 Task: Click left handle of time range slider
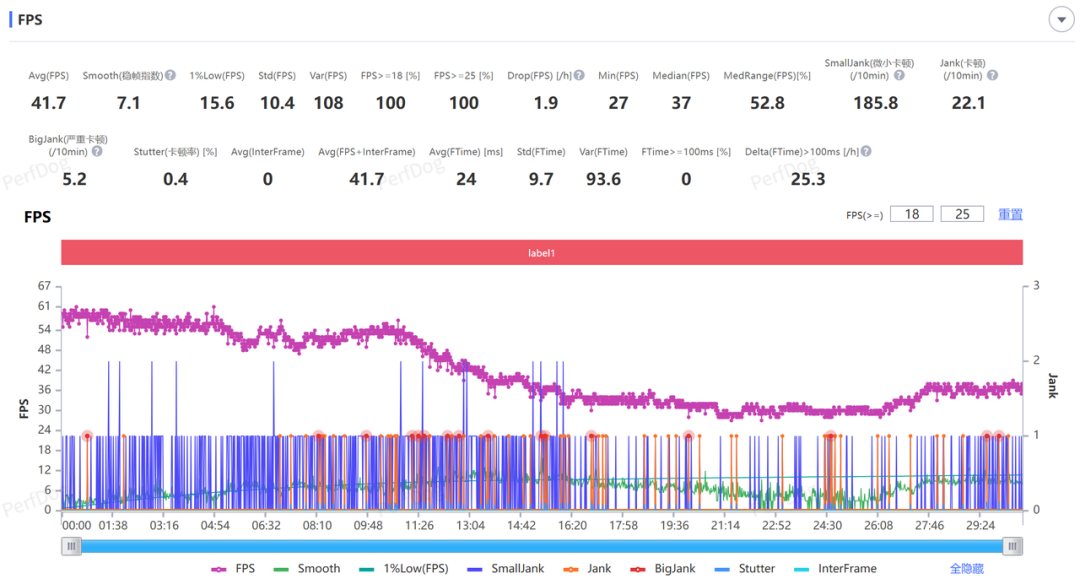70,545
